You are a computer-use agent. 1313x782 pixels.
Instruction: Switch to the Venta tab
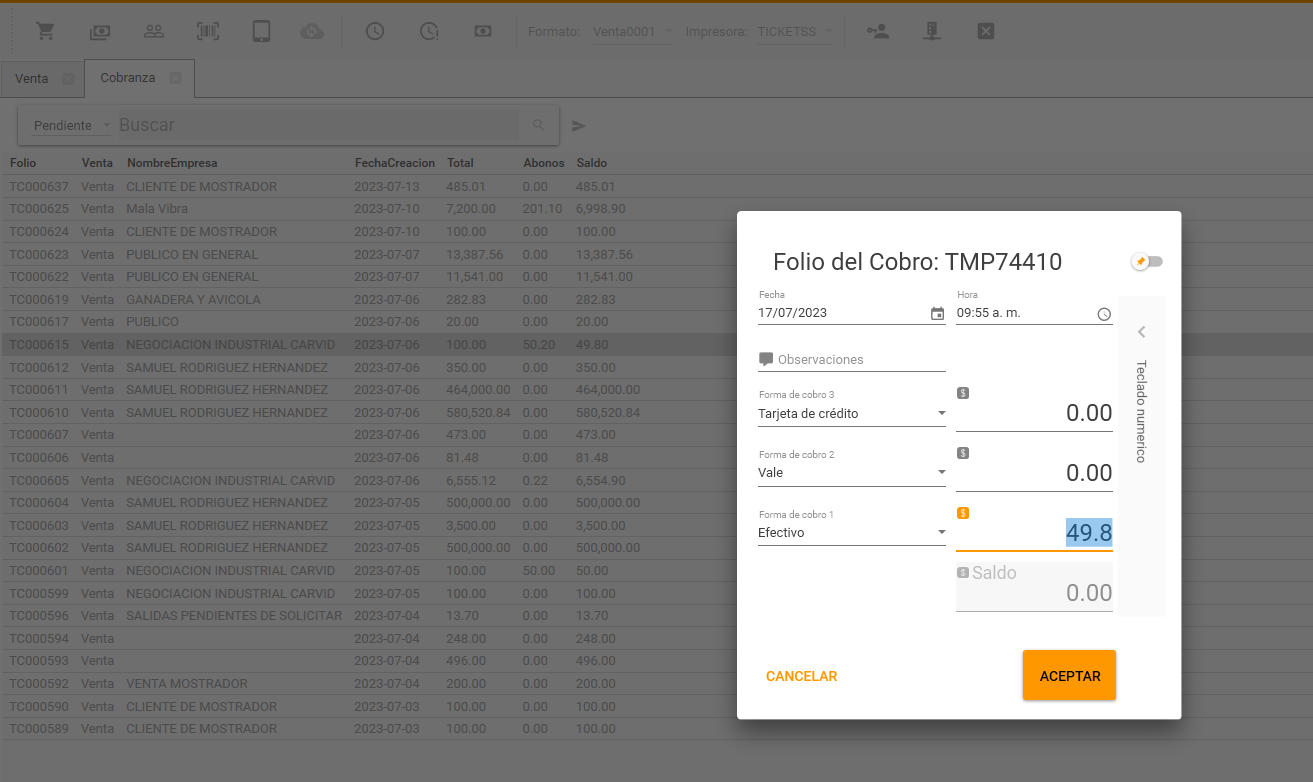click(x=32, y=78)
